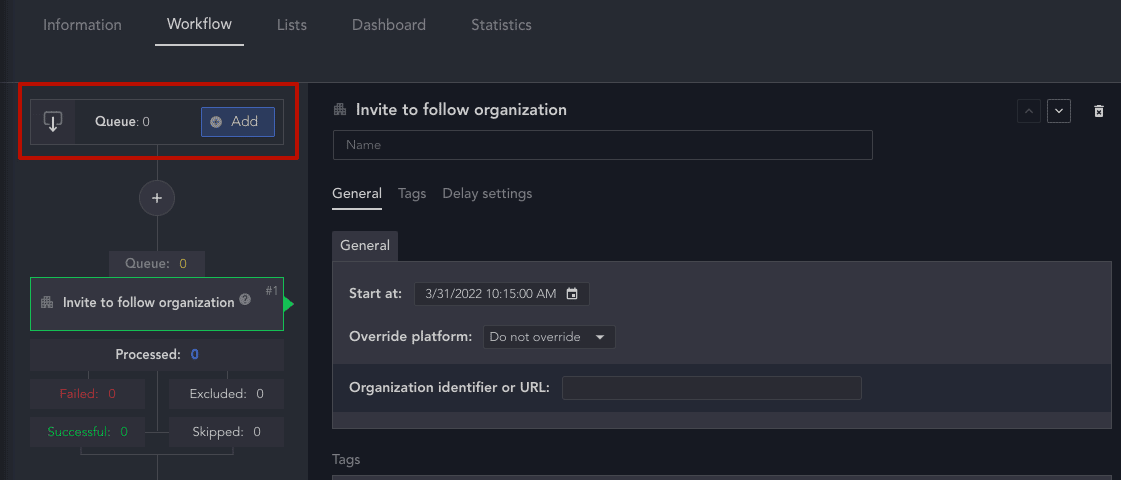This screenshot has width=1121, height=480.
Task: Click the Start at date field
Action: [502, 294]
